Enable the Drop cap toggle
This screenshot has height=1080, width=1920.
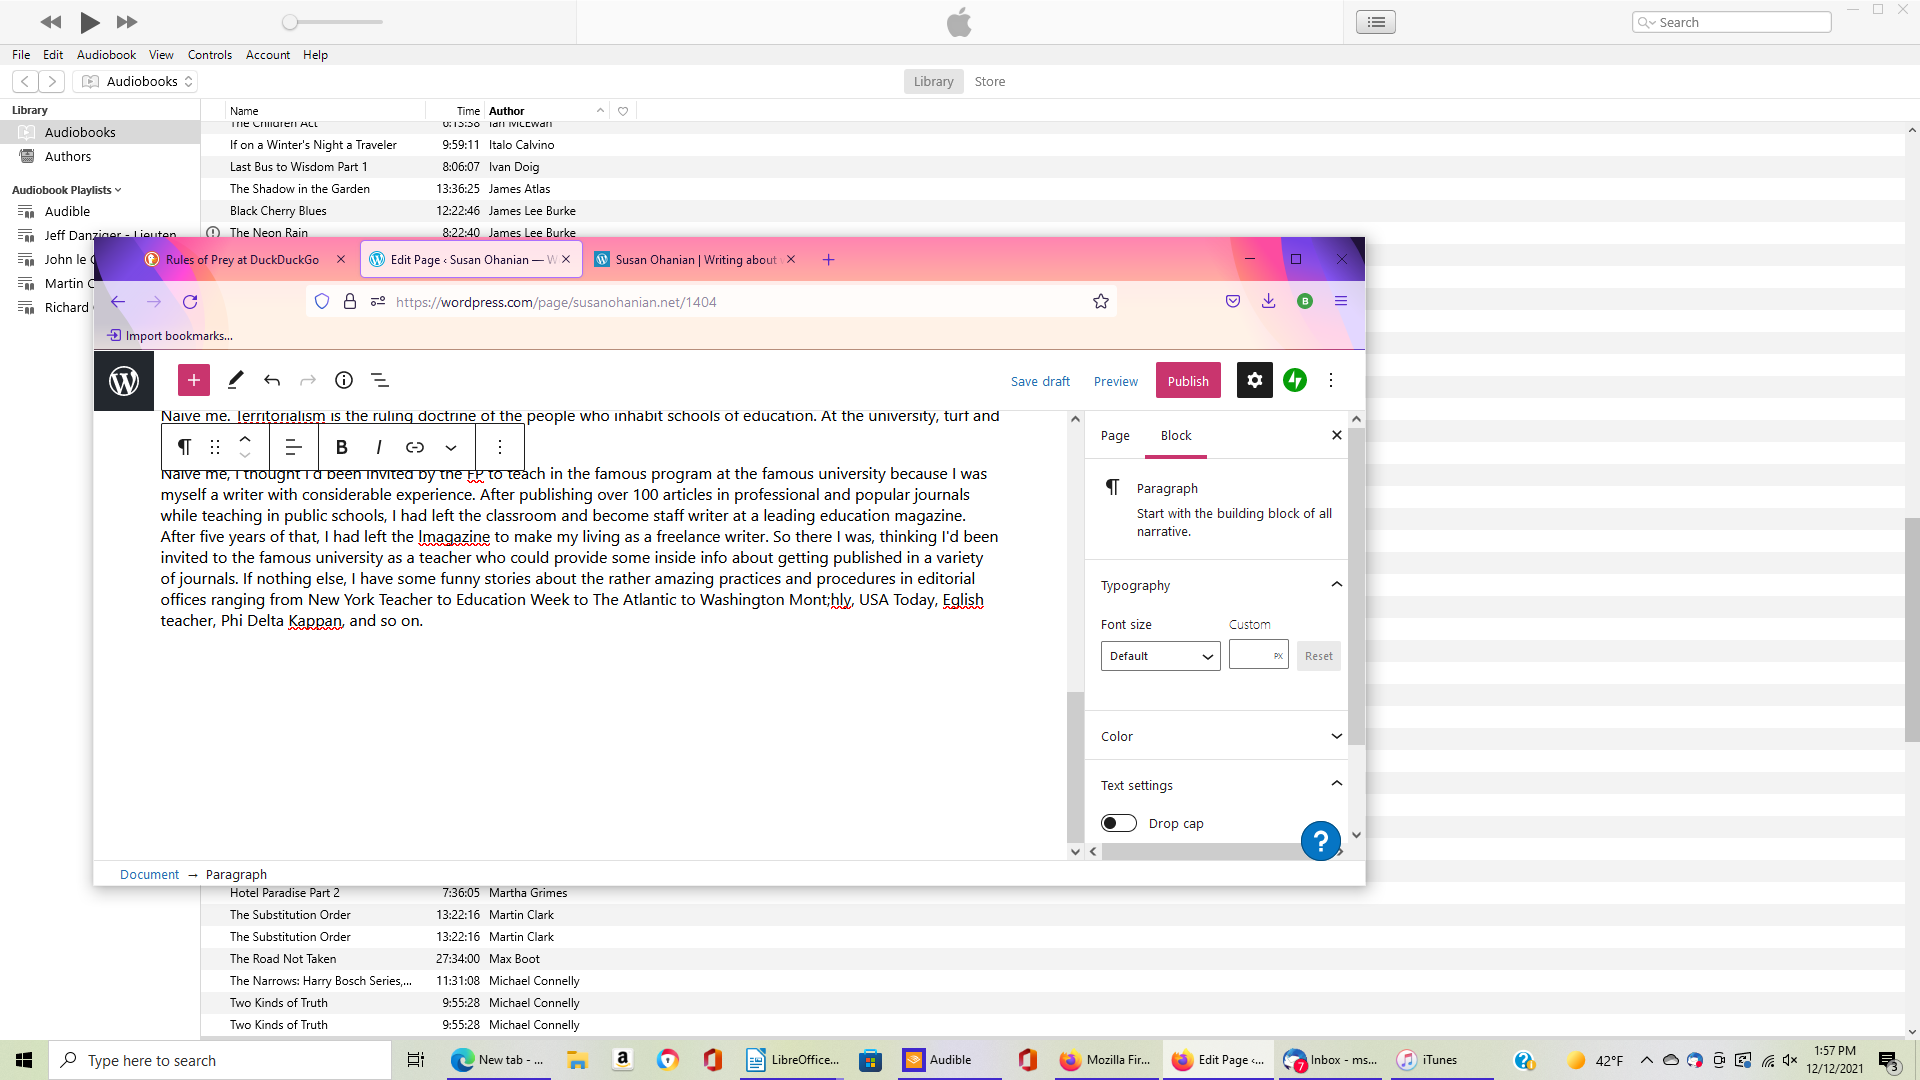(x=1119, y=823)
